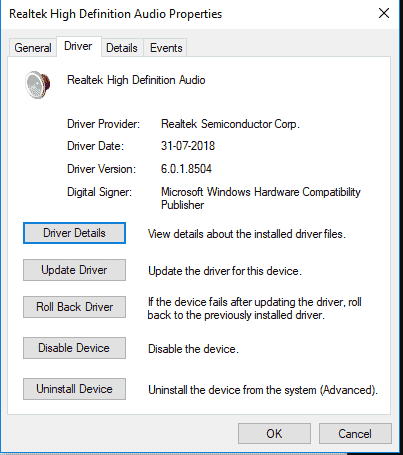Screen dimensions: 403x455
Task: Go to the Events tab
Action: (x=166, y=48)
